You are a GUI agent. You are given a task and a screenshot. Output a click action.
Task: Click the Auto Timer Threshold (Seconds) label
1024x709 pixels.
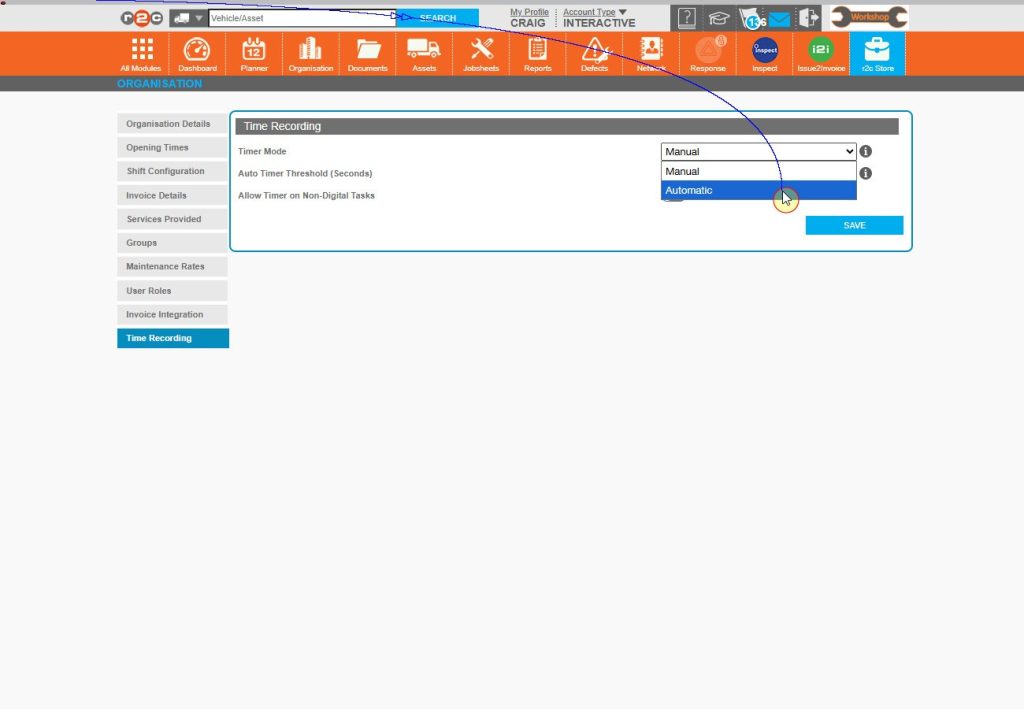[305, 174]
